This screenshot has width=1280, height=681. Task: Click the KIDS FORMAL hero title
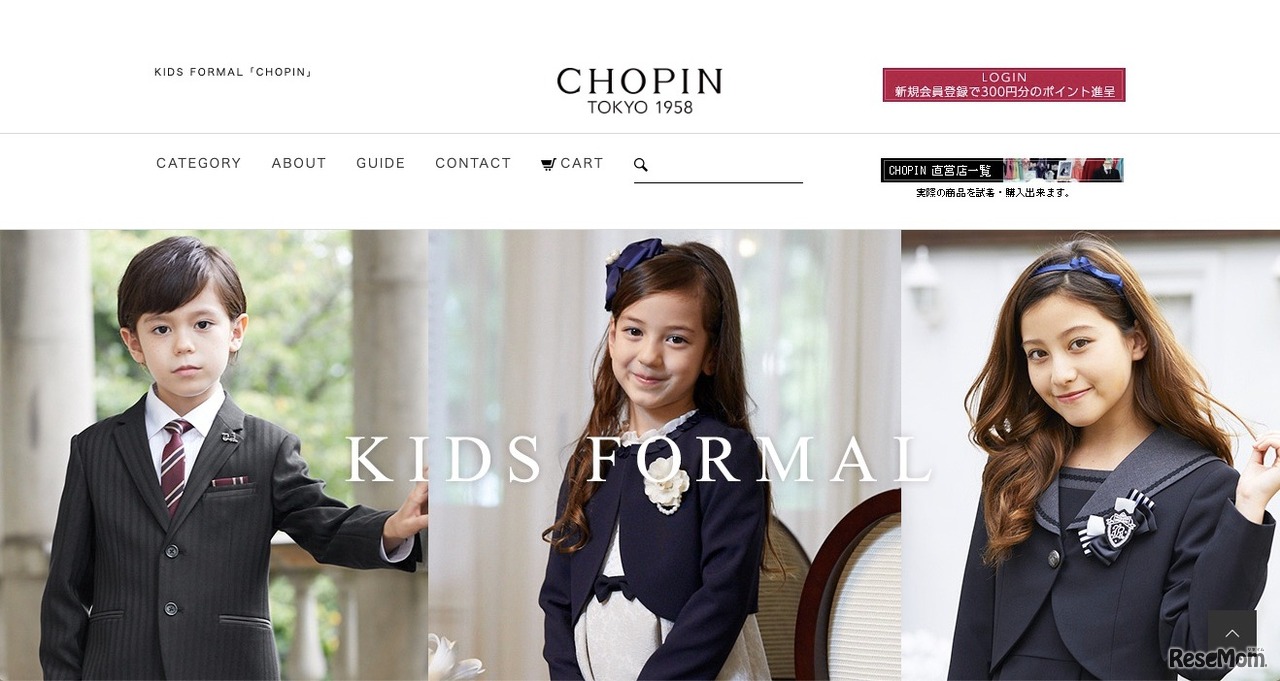pos(640,460)
